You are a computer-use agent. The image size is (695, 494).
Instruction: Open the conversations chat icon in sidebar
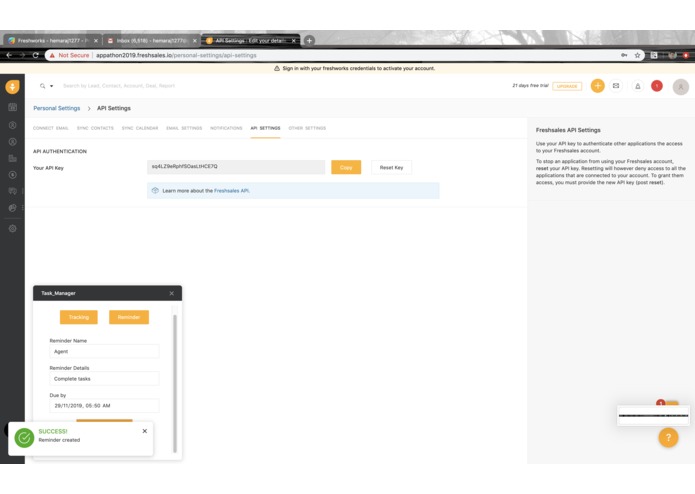pyautogui.click(x=12, y=191)
